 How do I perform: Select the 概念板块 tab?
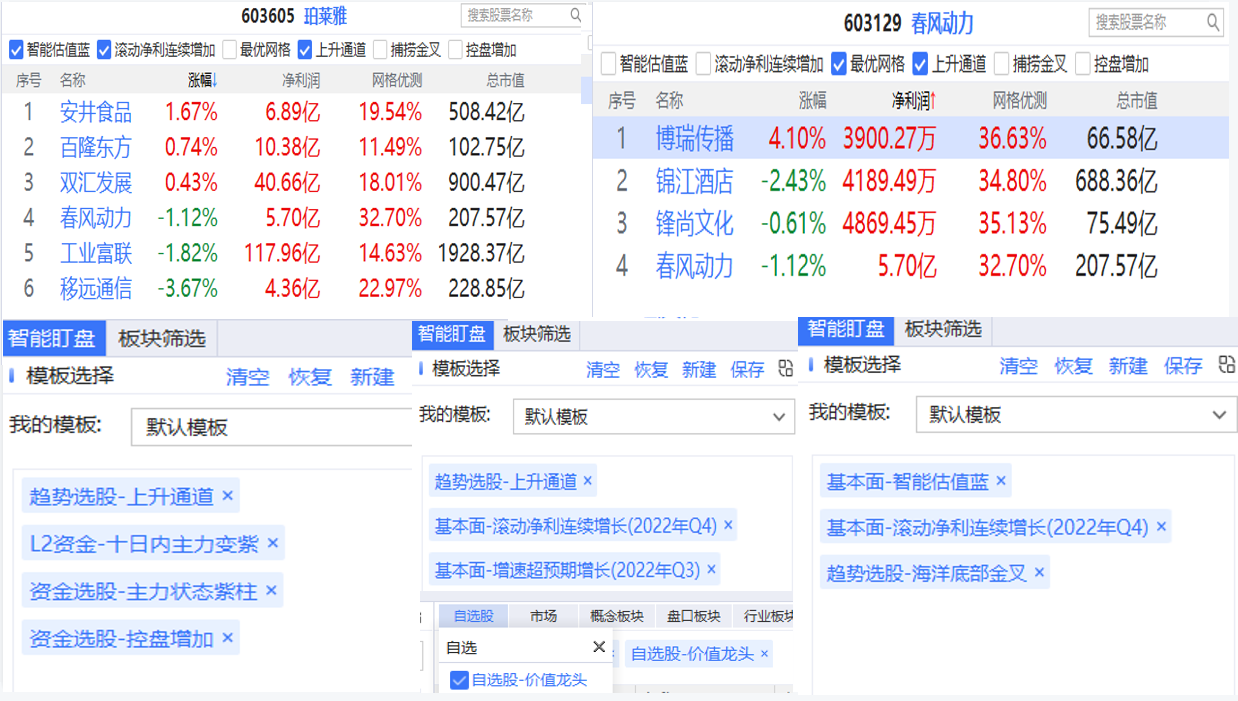point(617,616)
